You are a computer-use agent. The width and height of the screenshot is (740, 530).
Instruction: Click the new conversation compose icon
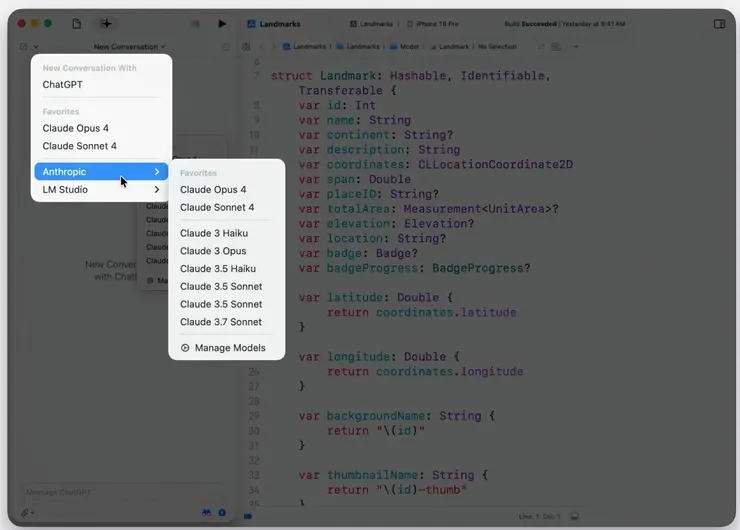point(24,46)
